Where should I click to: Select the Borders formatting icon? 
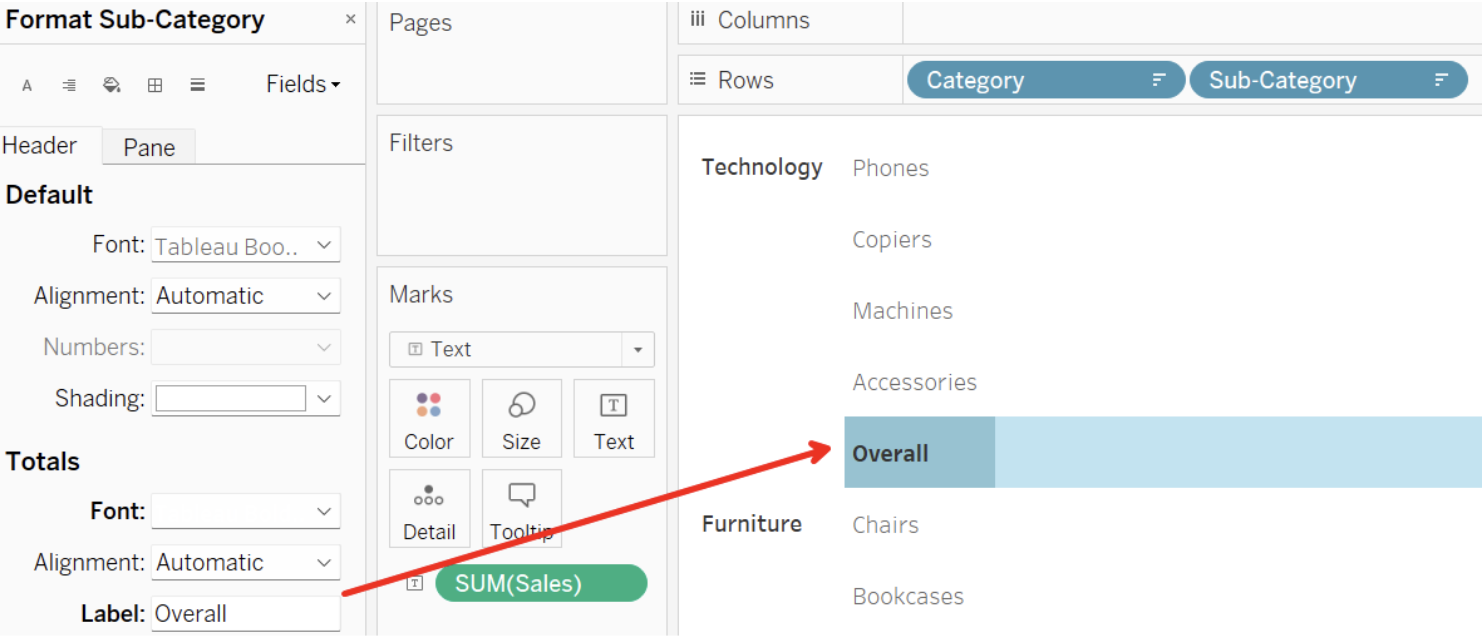click(x=154, y=85)
